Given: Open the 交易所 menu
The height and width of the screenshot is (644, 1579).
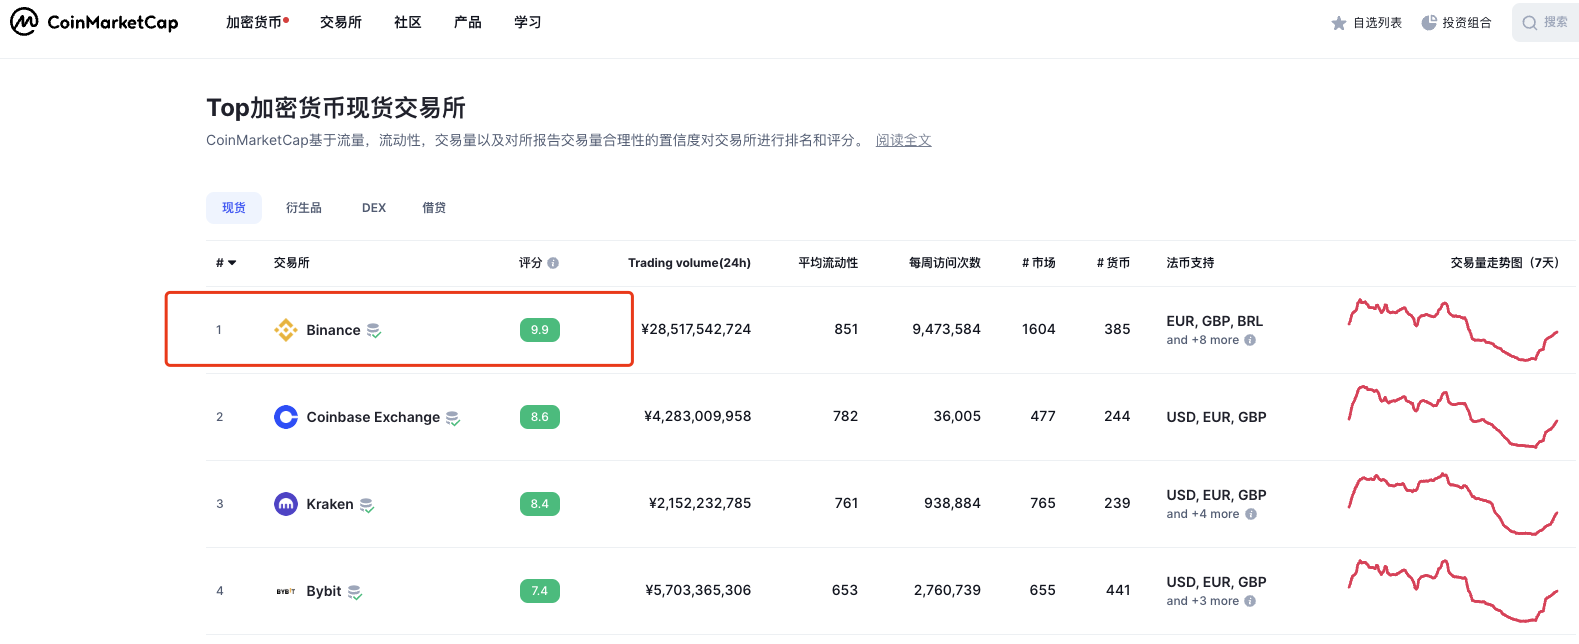Looking at the screenshot, I should (341, 22).
